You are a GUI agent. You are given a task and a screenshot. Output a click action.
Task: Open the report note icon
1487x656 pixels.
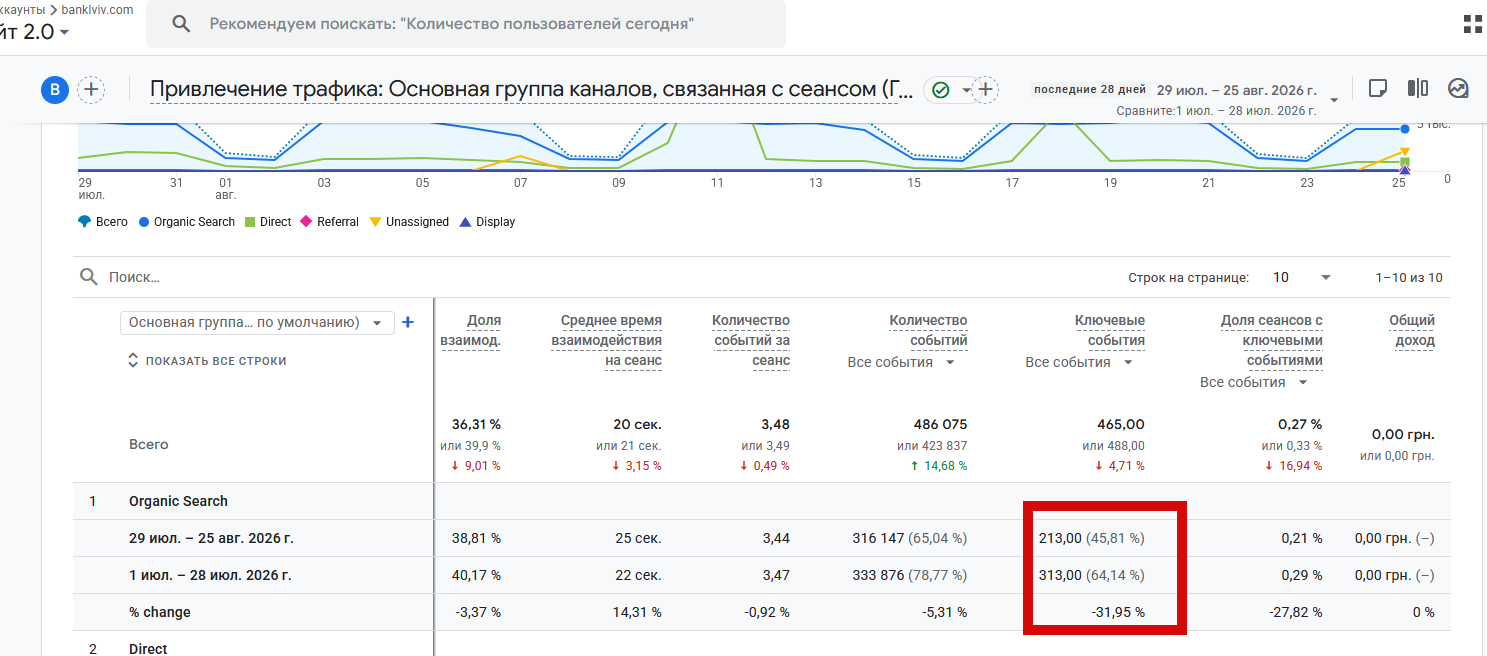pyautogui.click(x=1377, y=89)
